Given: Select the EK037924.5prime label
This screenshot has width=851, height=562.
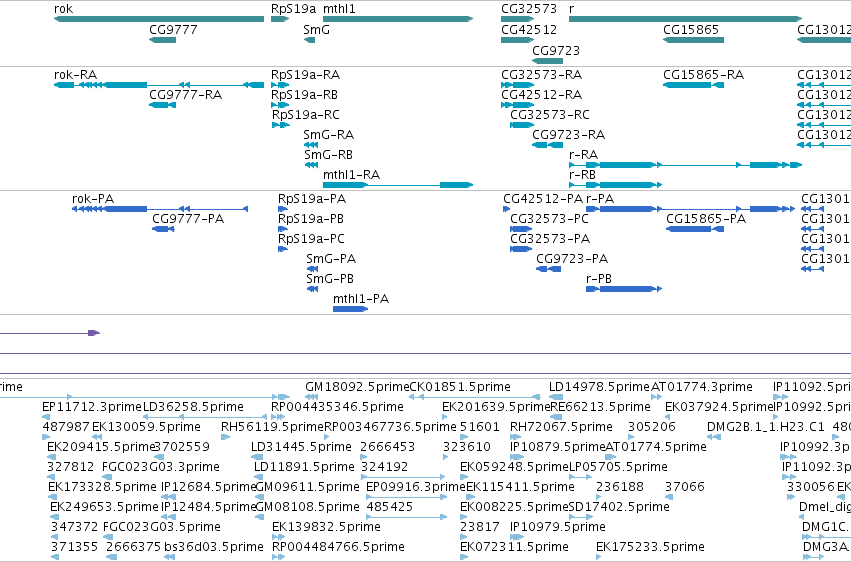Looking at the screenshot, I should pos(719,407).
